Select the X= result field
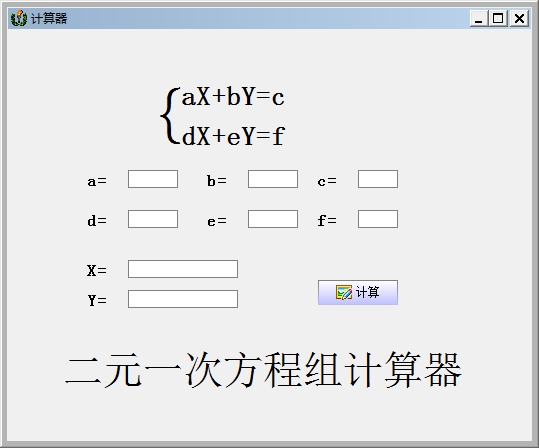The height and width of the screenshot is (448, 539). click(183, 269)
